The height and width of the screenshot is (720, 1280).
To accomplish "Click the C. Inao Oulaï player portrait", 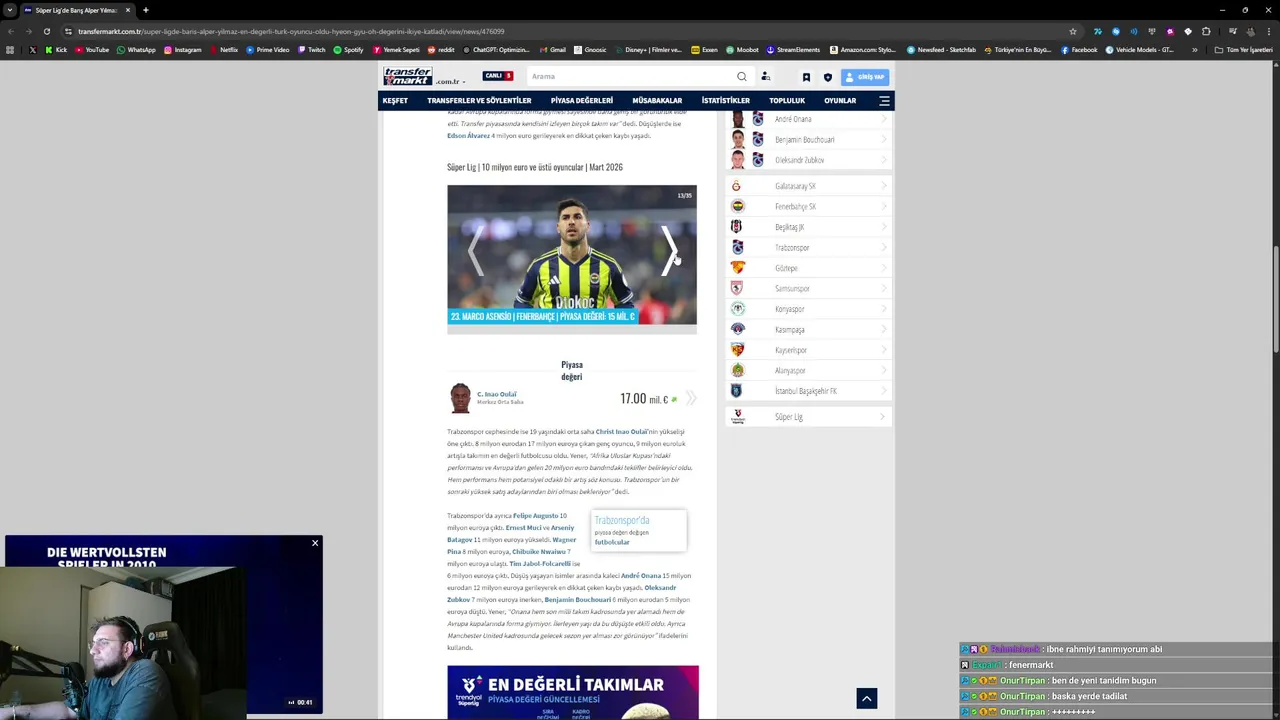I will click(460, 398).
